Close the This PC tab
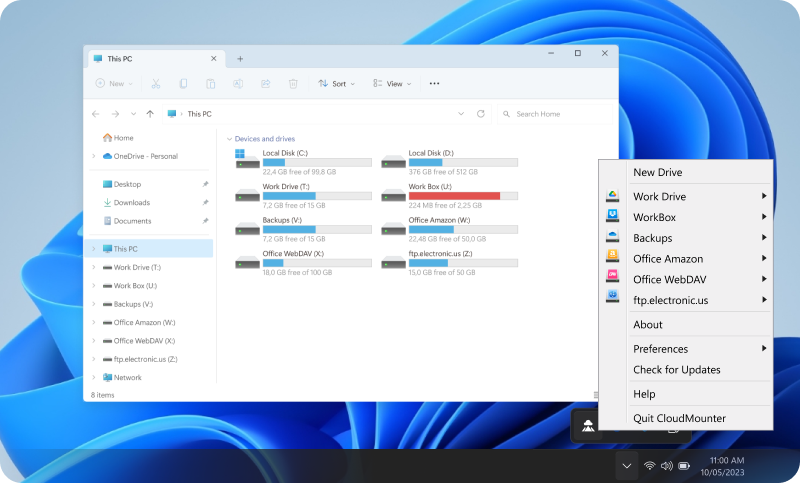800x483 pixels. (x=214, y=59)
